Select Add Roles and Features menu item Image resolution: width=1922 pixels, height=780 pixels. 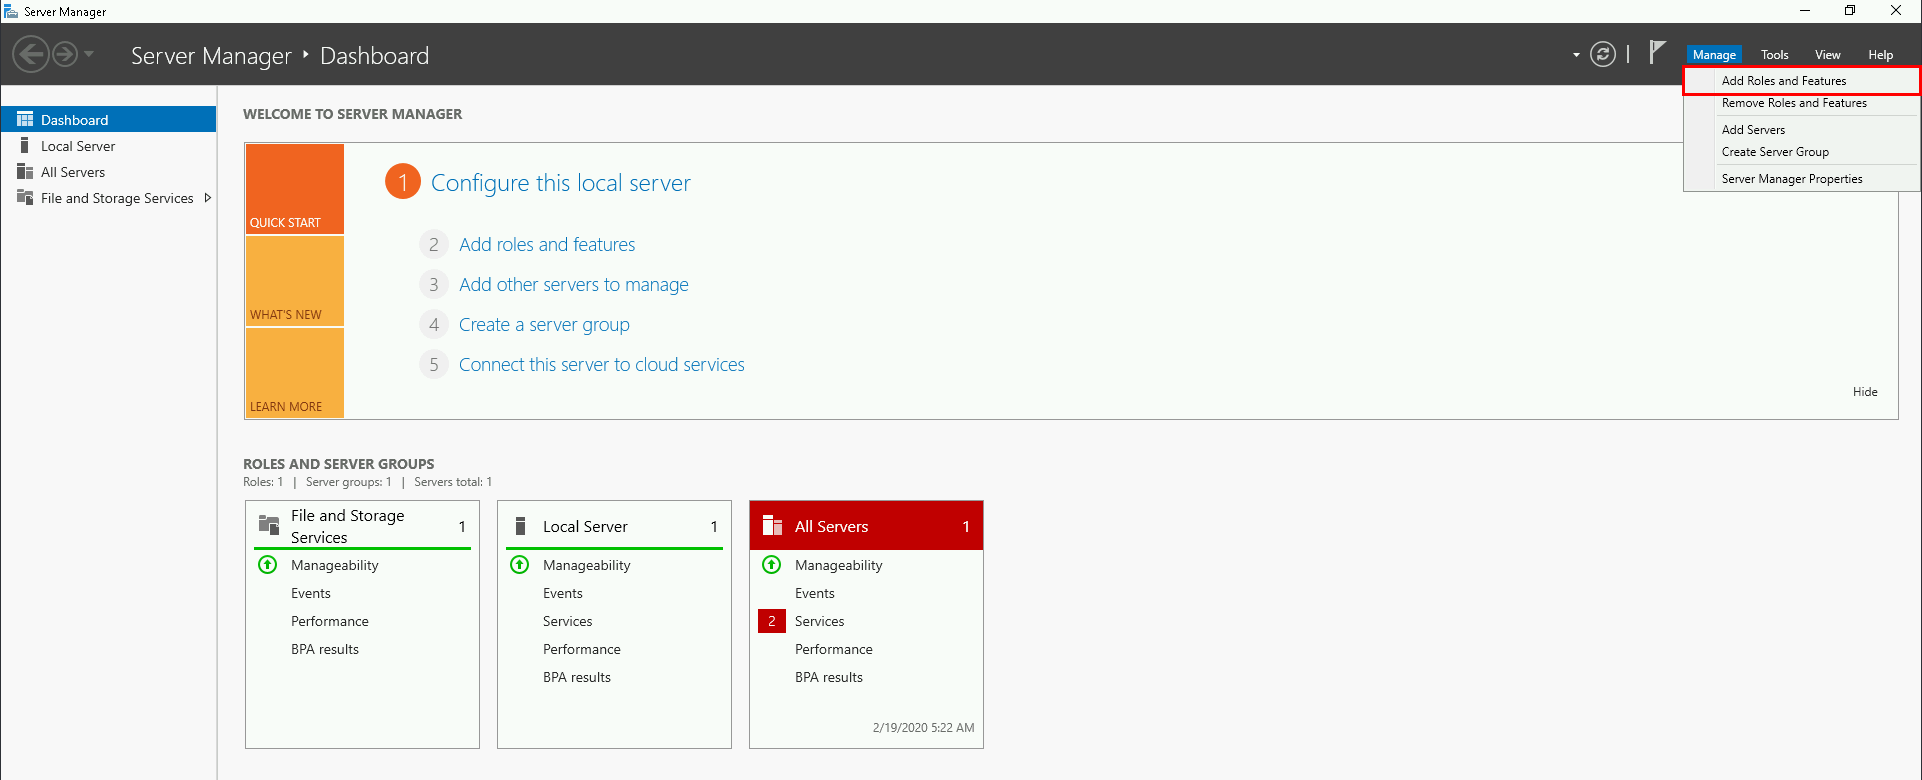point(1783,81)
